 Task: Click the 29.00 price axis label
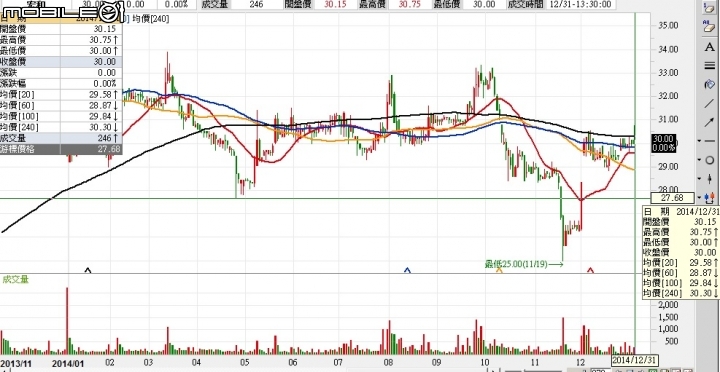(x=669, y=166)
